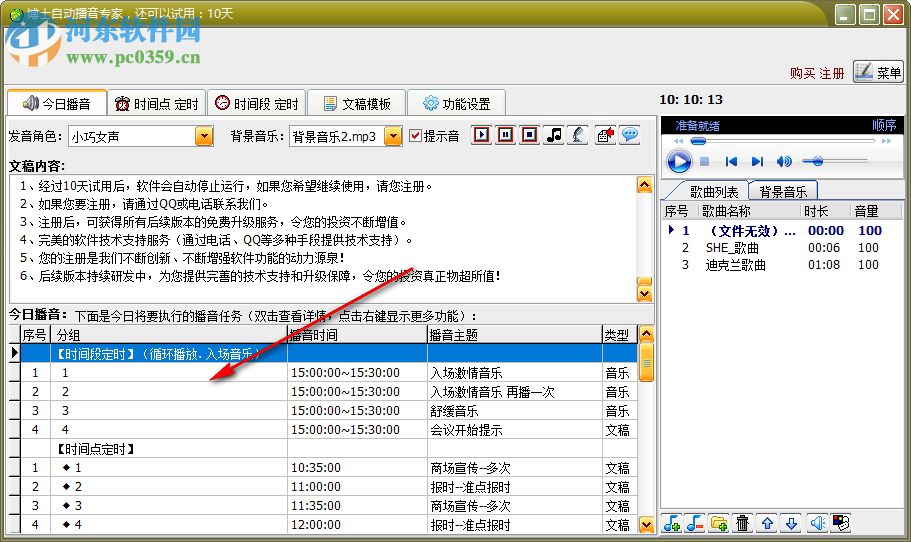Click the 购买 link
911x542 pixels.
pos(802,73)
